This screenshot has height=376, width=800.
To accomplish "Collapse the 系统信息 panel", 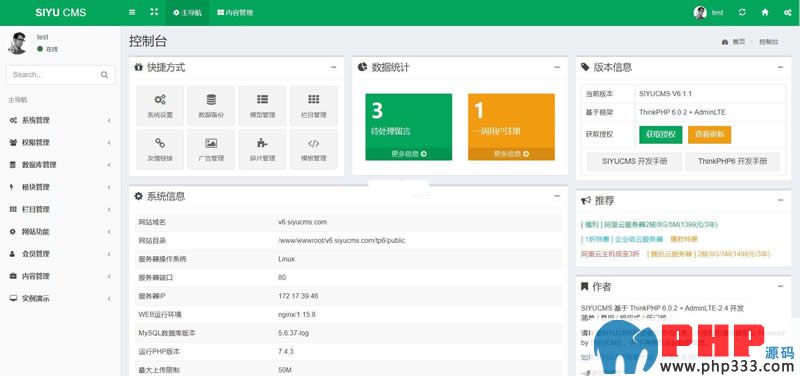I will coord(557,196).
